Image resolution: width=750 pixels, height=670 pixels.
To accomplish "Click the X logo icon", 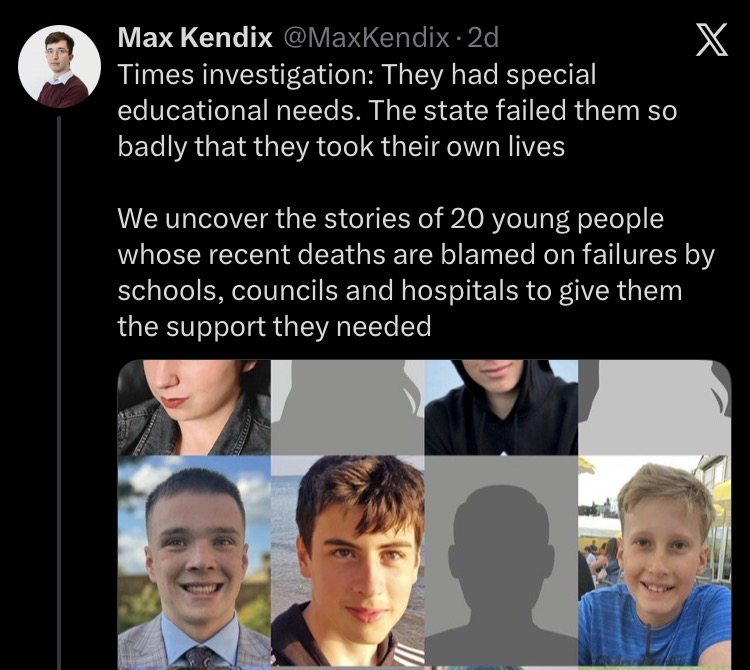I will coord(711,40).
